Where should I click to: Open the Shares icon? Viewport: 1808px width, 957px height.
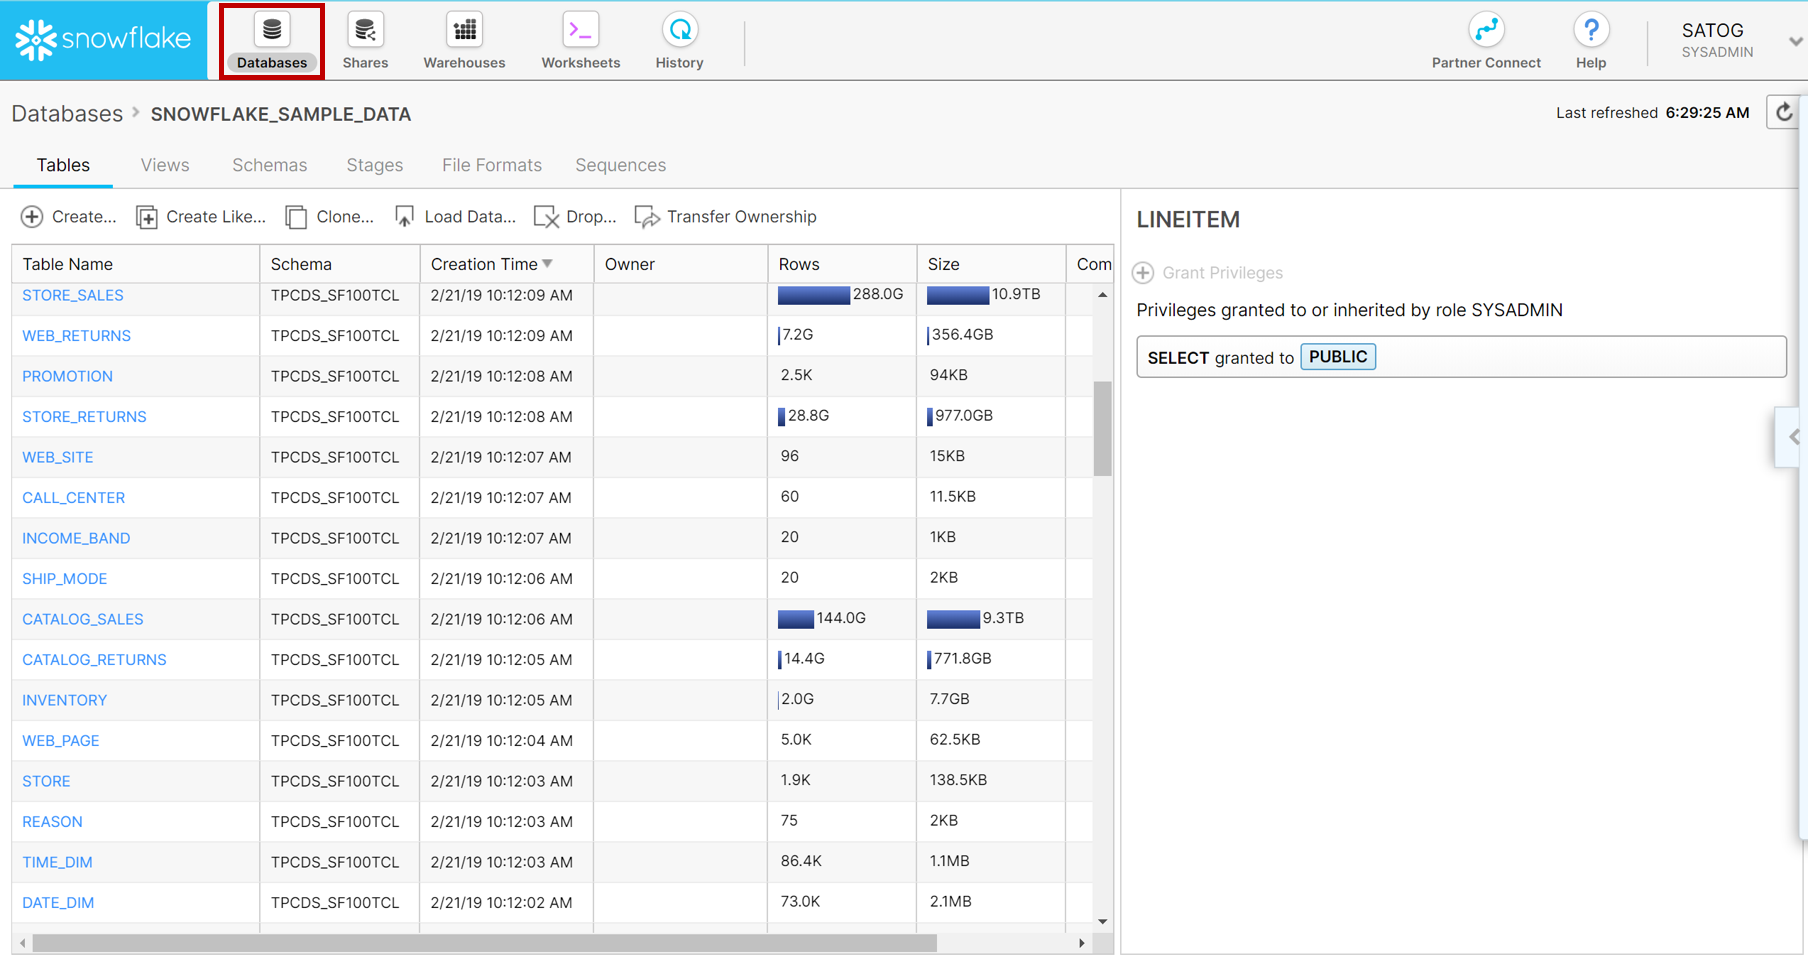click(365, 30)
